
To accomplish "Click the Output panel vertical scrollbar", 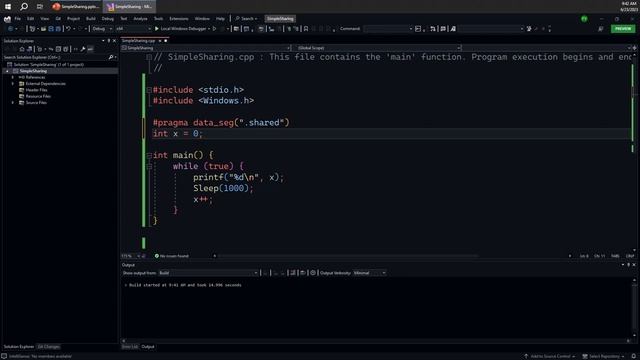I will tap(634, 308).
